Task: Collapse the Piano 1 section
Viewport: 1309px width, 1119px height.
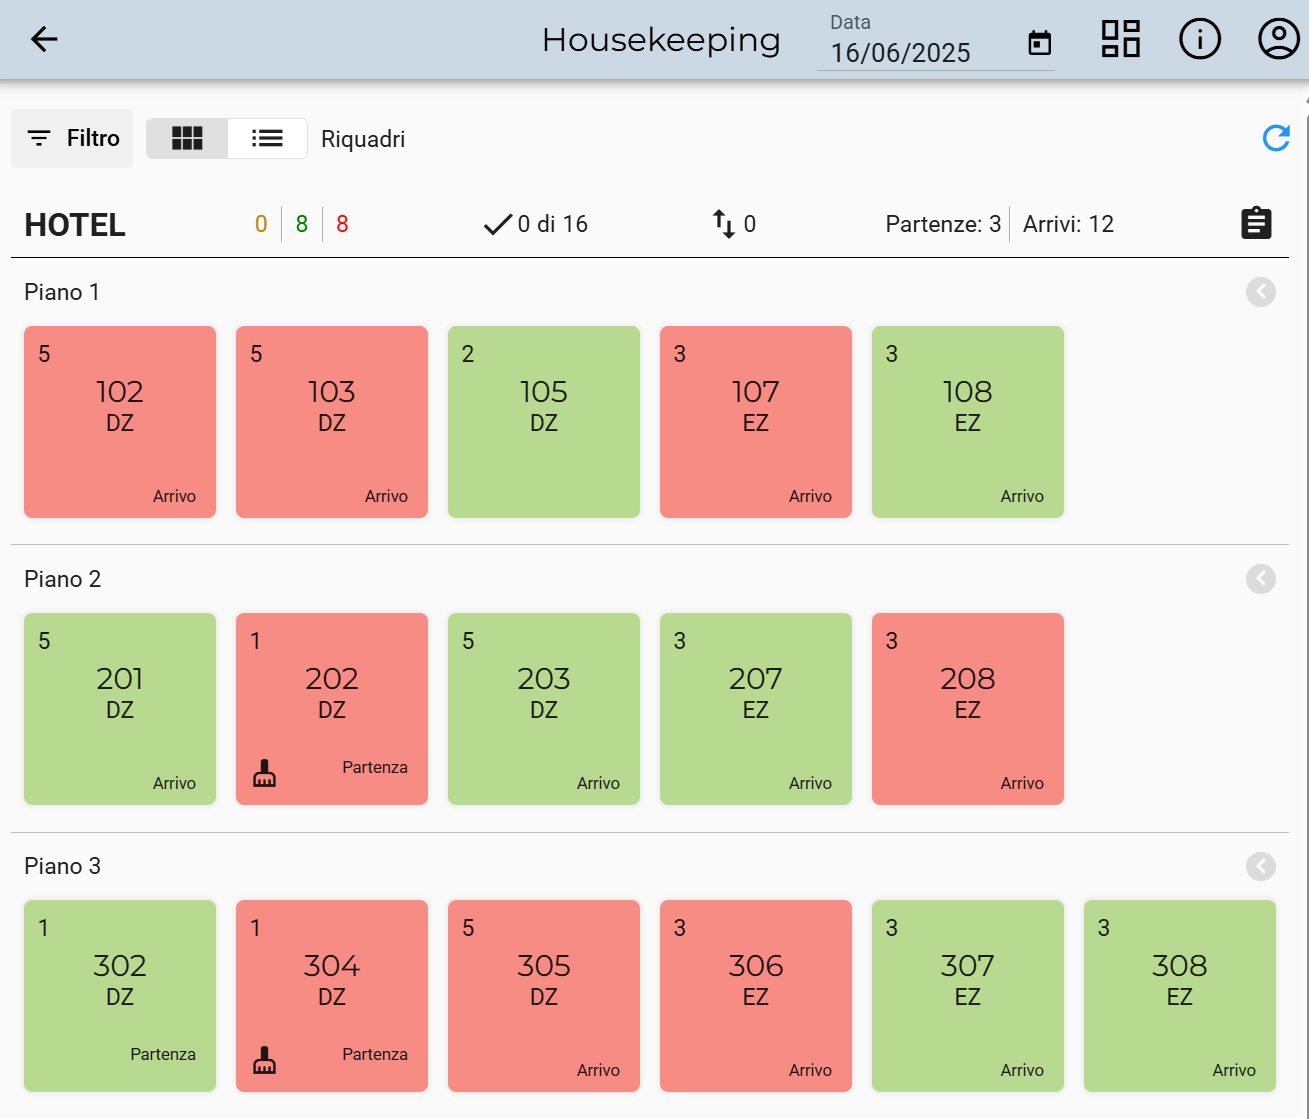Action: 1260,292
